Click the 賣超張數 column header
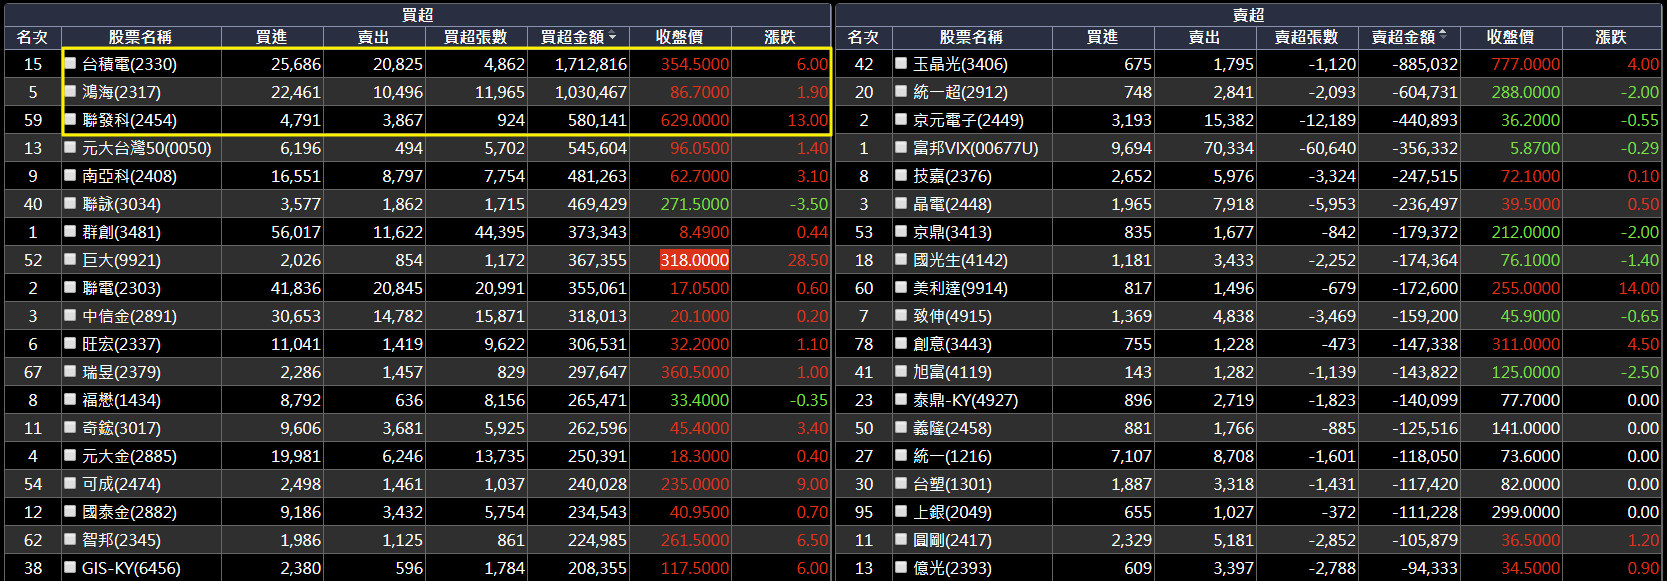Screen dimensions: 1667x581 coord(1306,37)
